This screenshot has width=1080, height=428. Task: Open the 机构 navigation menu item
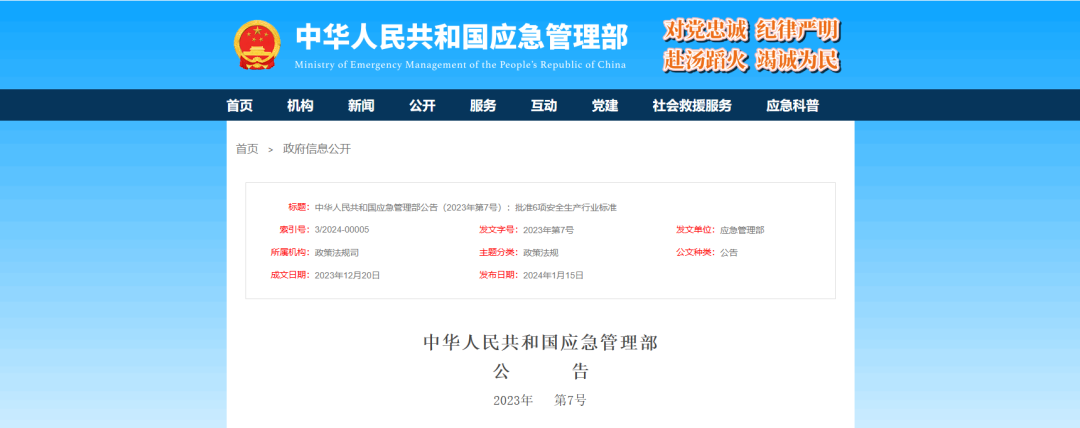tap(300, 105)
